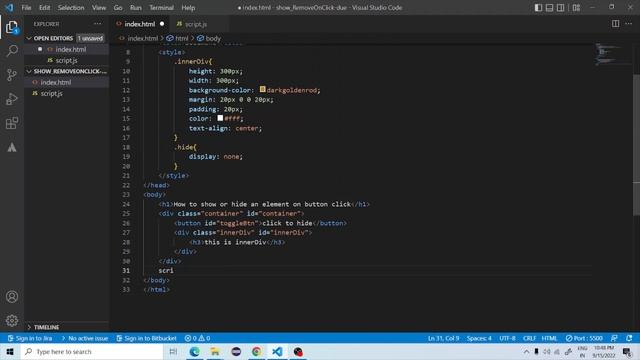Open the Explorer view in activity bar
The image size is (640, 360).
12,28
